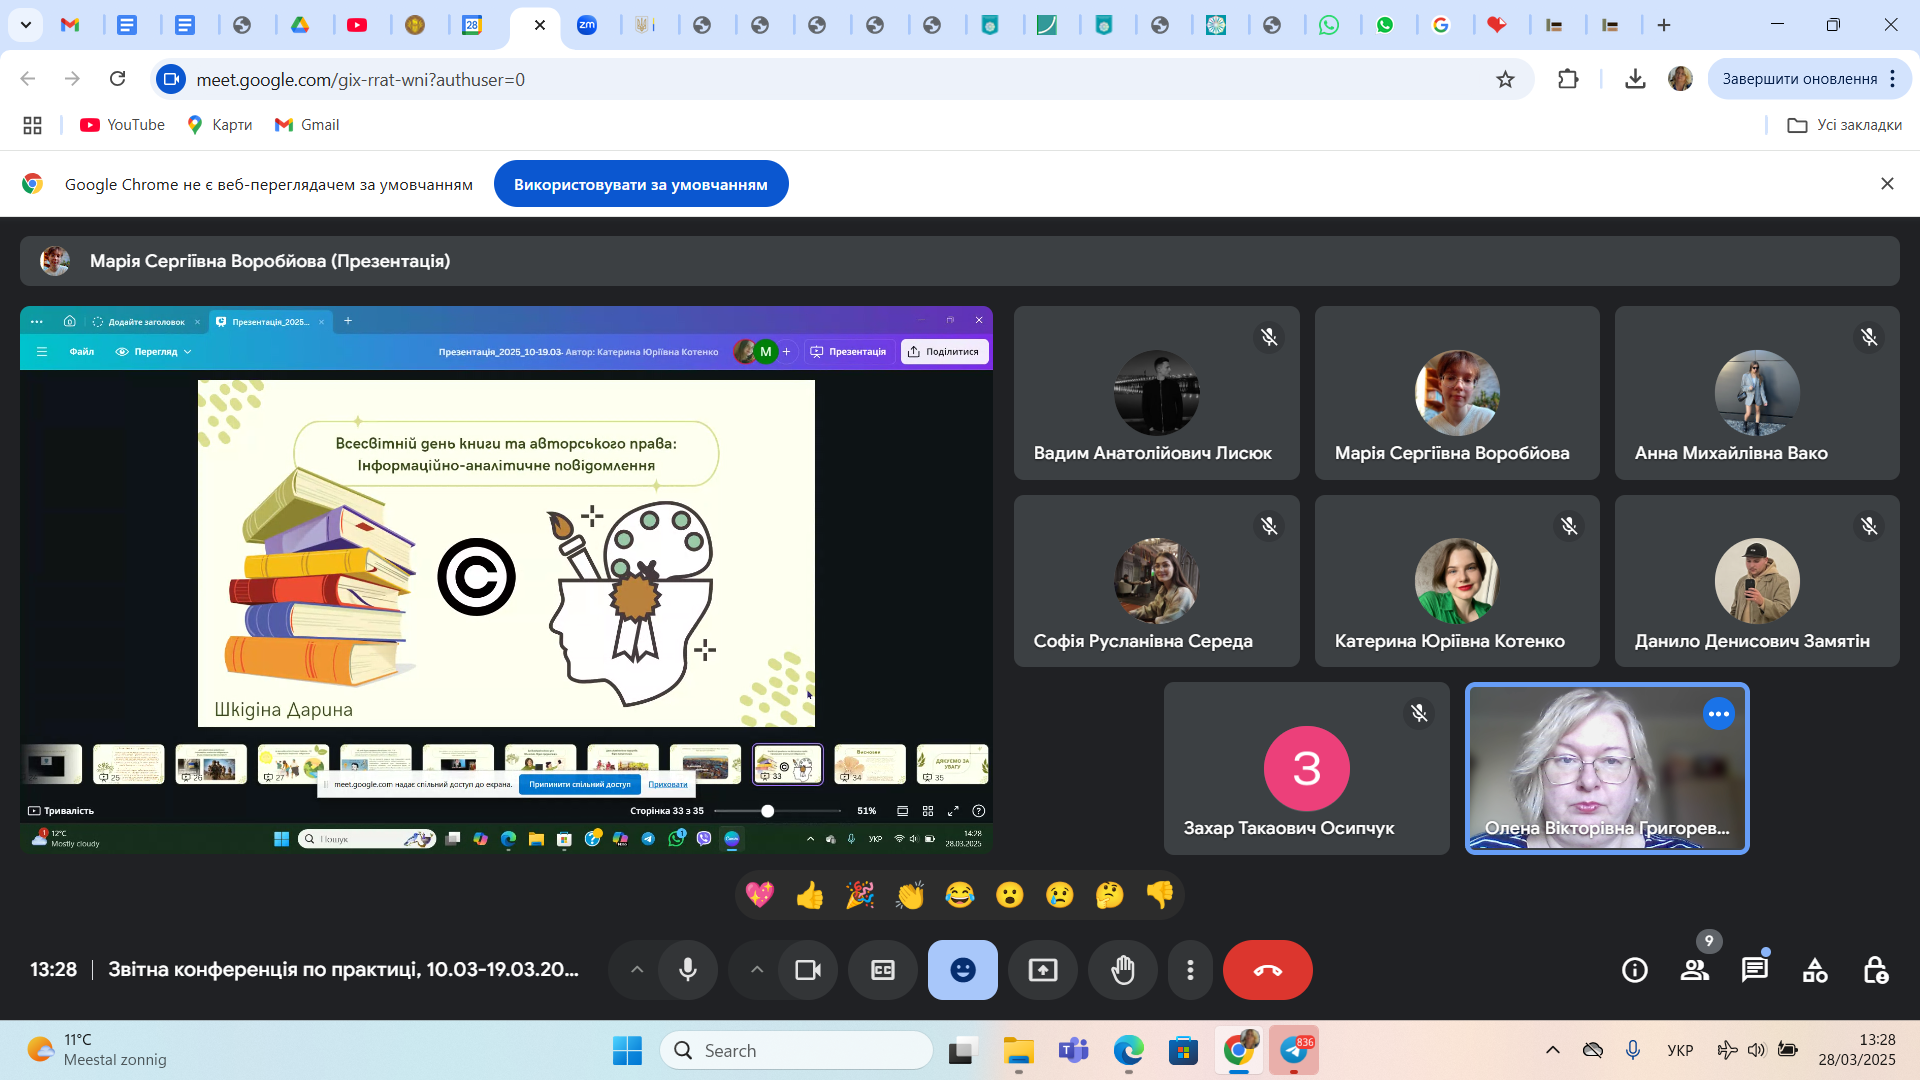The height and width of the screenshot is (1080, 1920).
Task: Open the Activities shapes icon
Action: pos(1815,970)
